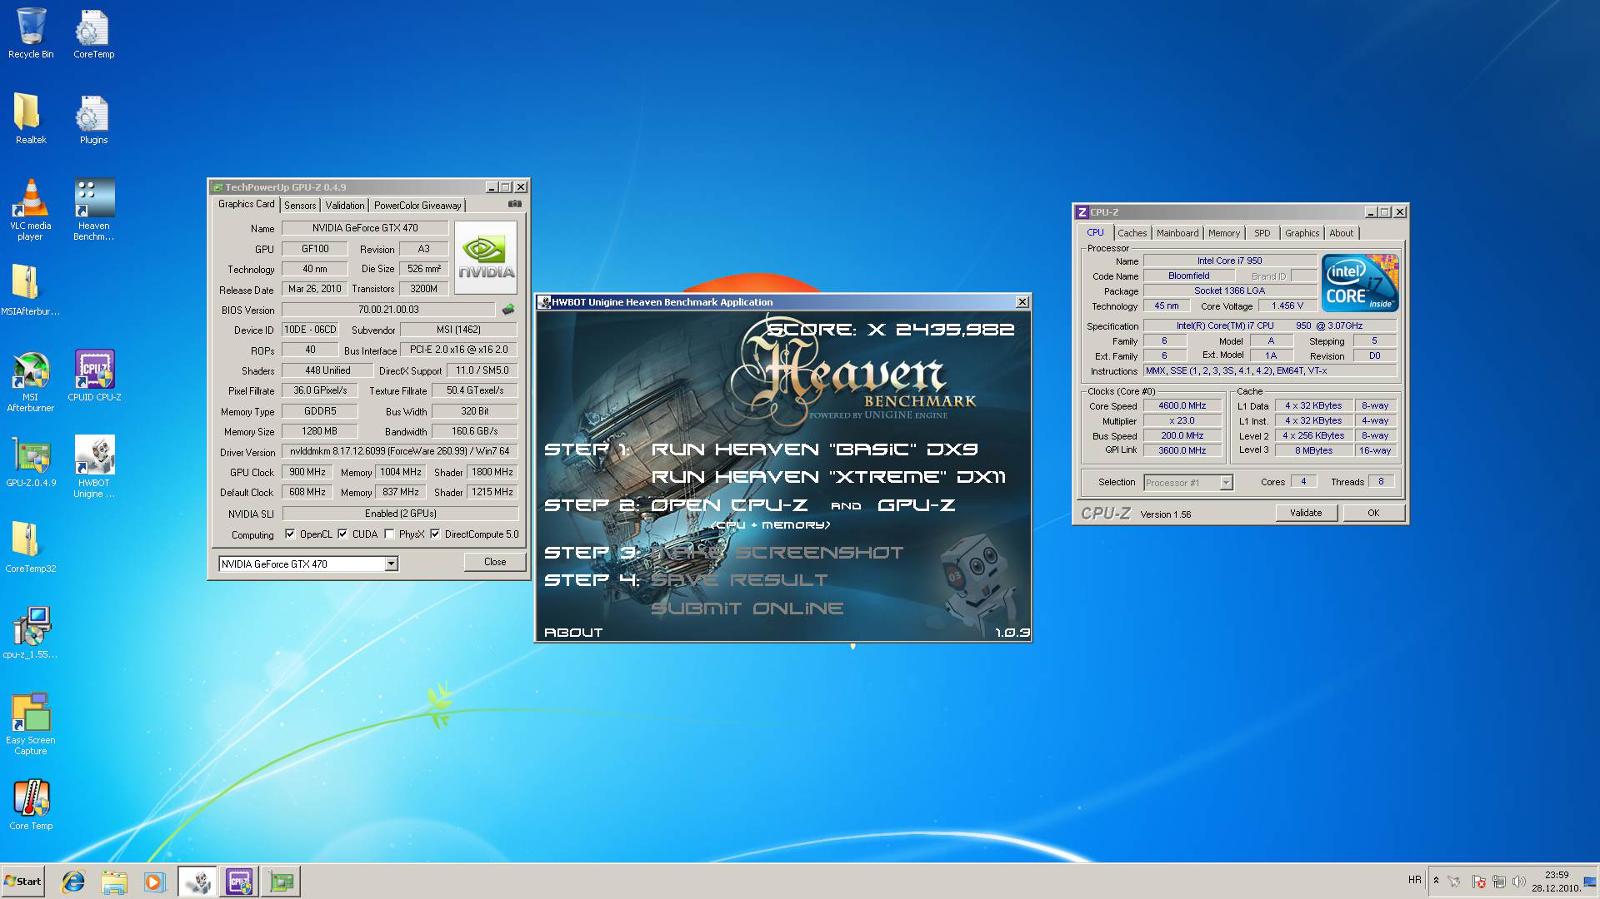Click the Specification field in CPU-Z
Screen dimensions: 1600x899
(x=1270, y=326)
